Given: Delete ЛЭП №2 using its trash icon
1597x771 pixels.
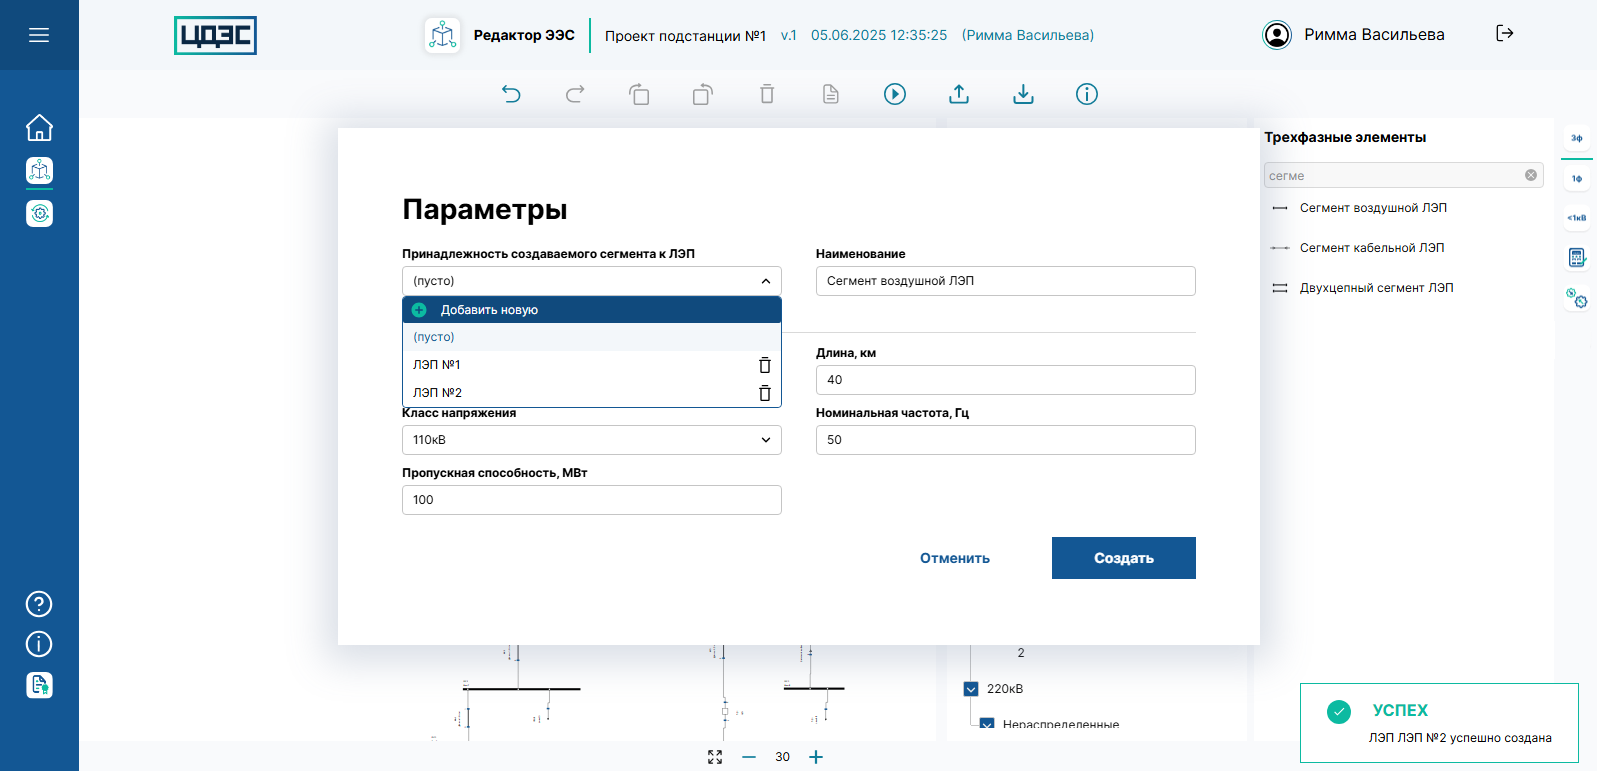Looking at the screenshot, I should pyautogui.click(x=765, y=393).
